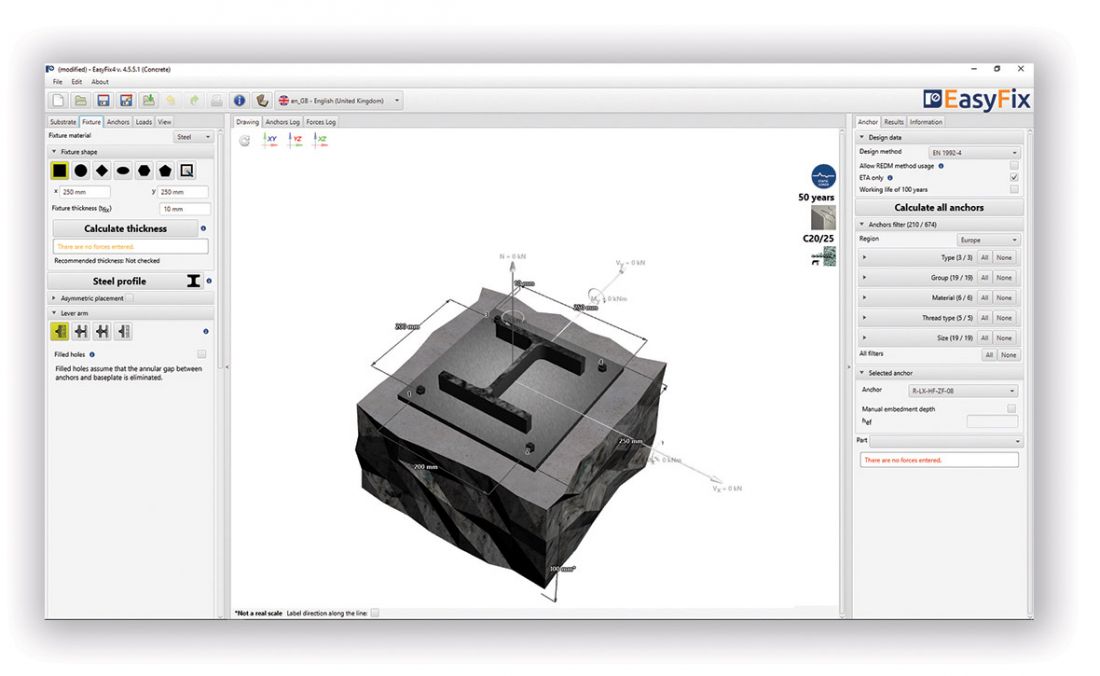Screen dimensions: 1100x676
Task: Click the info icon beside Calculate thickness
Action: 203,229
